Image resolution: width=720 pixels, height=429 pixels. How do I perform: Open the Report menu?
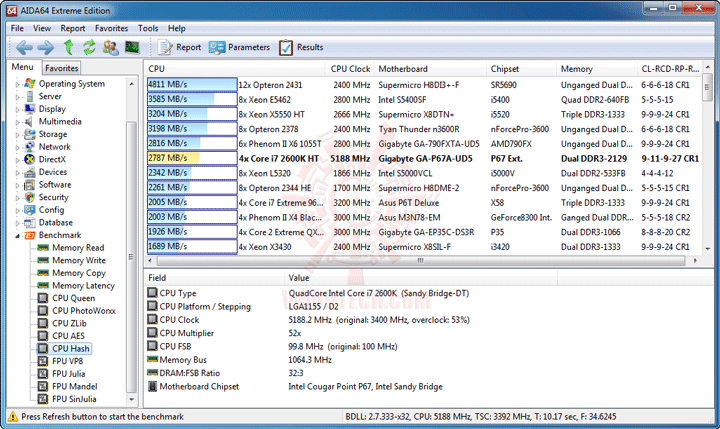[73, 28]
